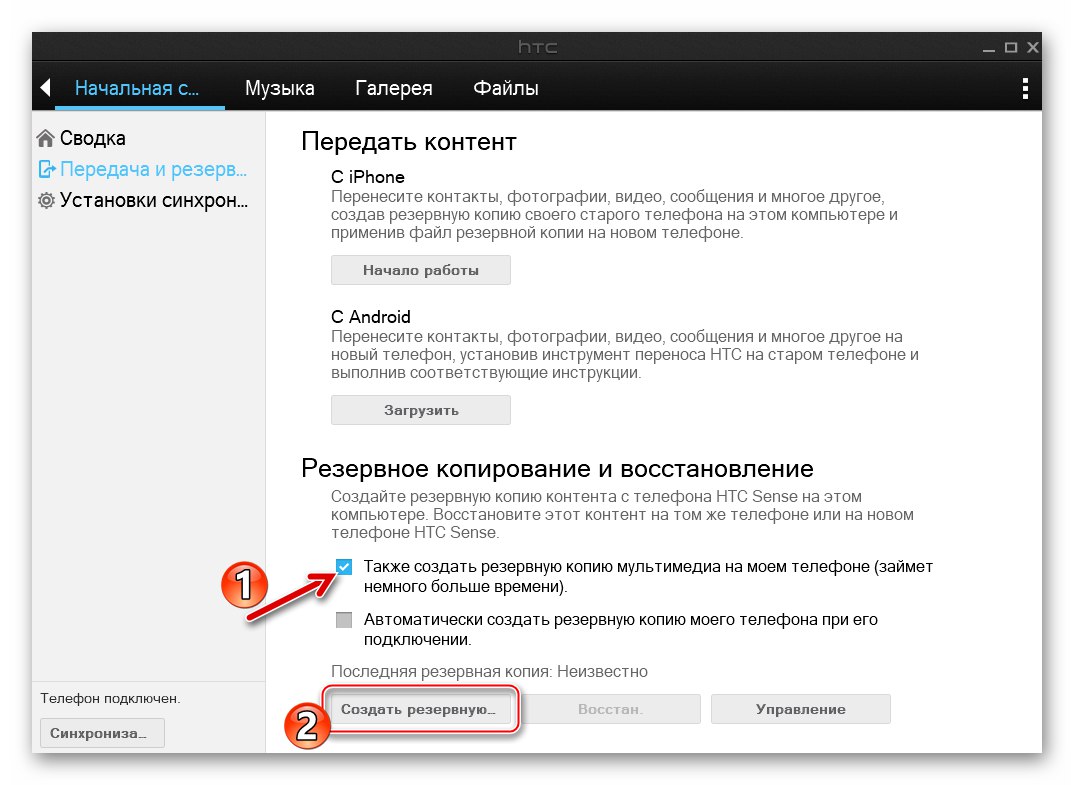This screenshot has height=785, width=1074.
Task: Click the Загрузить button under Android
Action: click(x=421, y=410)
